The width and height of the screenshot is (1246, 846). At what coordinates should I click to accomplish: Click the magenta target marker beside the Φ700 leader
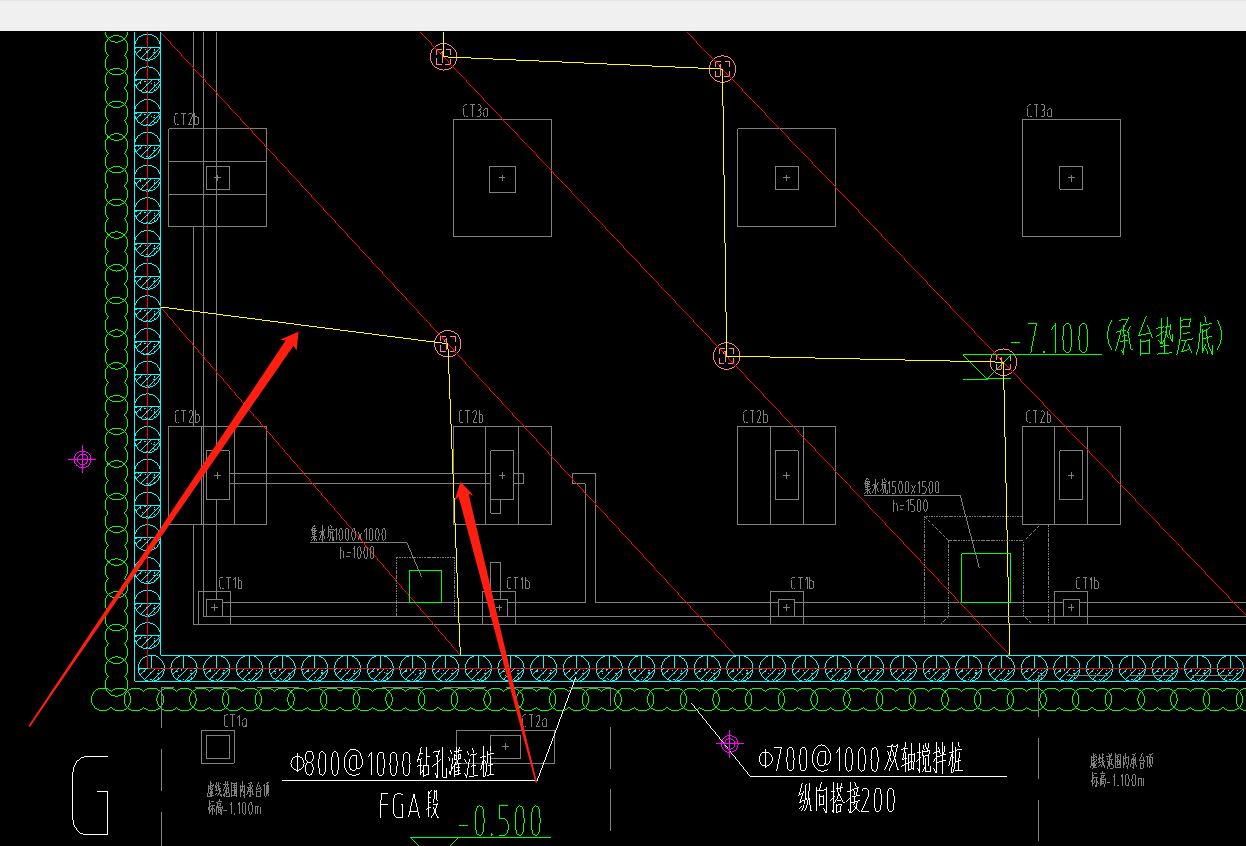click(x=730, y=743)
